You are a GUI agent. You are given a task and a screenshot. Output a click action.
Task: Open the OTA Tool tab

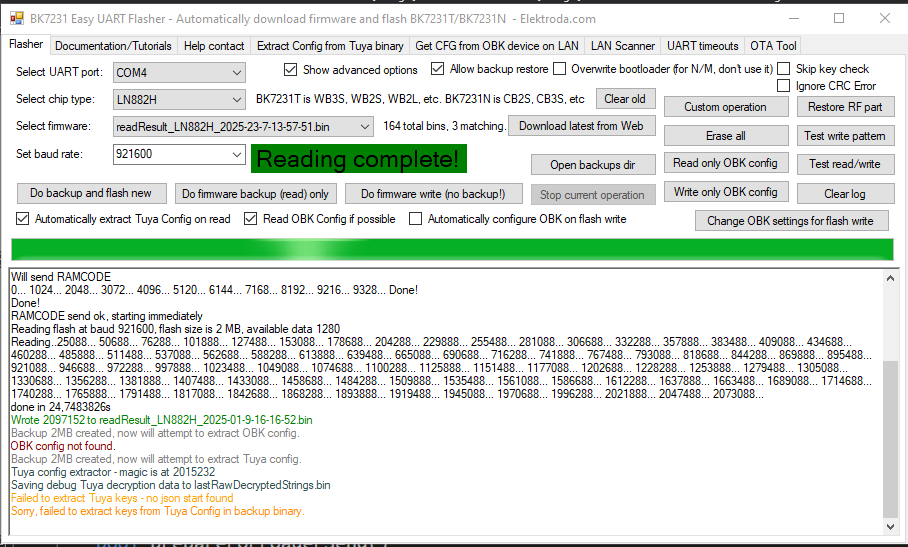pyautogui.click(x=773, y=46)
